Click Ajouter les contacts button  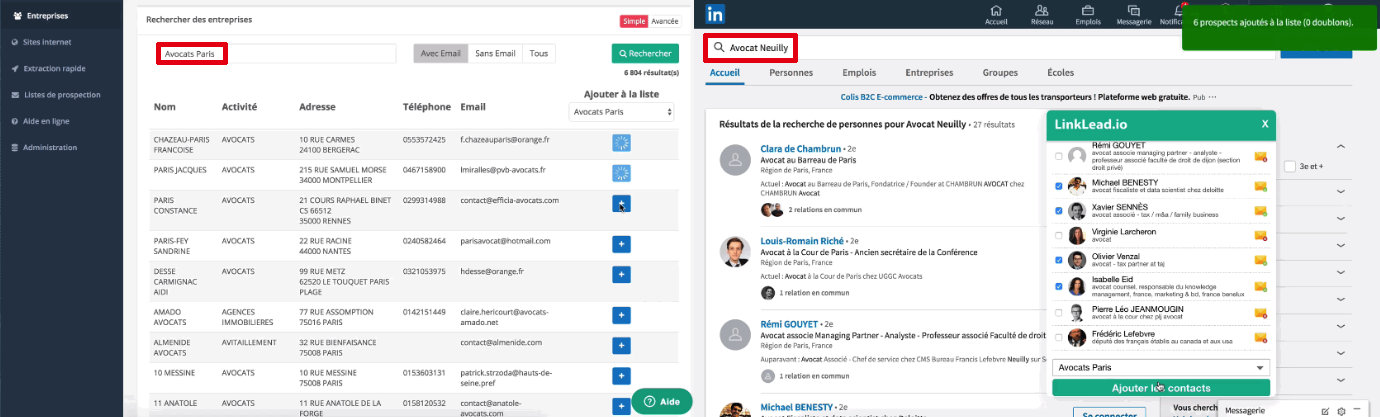click(1161, 388)
